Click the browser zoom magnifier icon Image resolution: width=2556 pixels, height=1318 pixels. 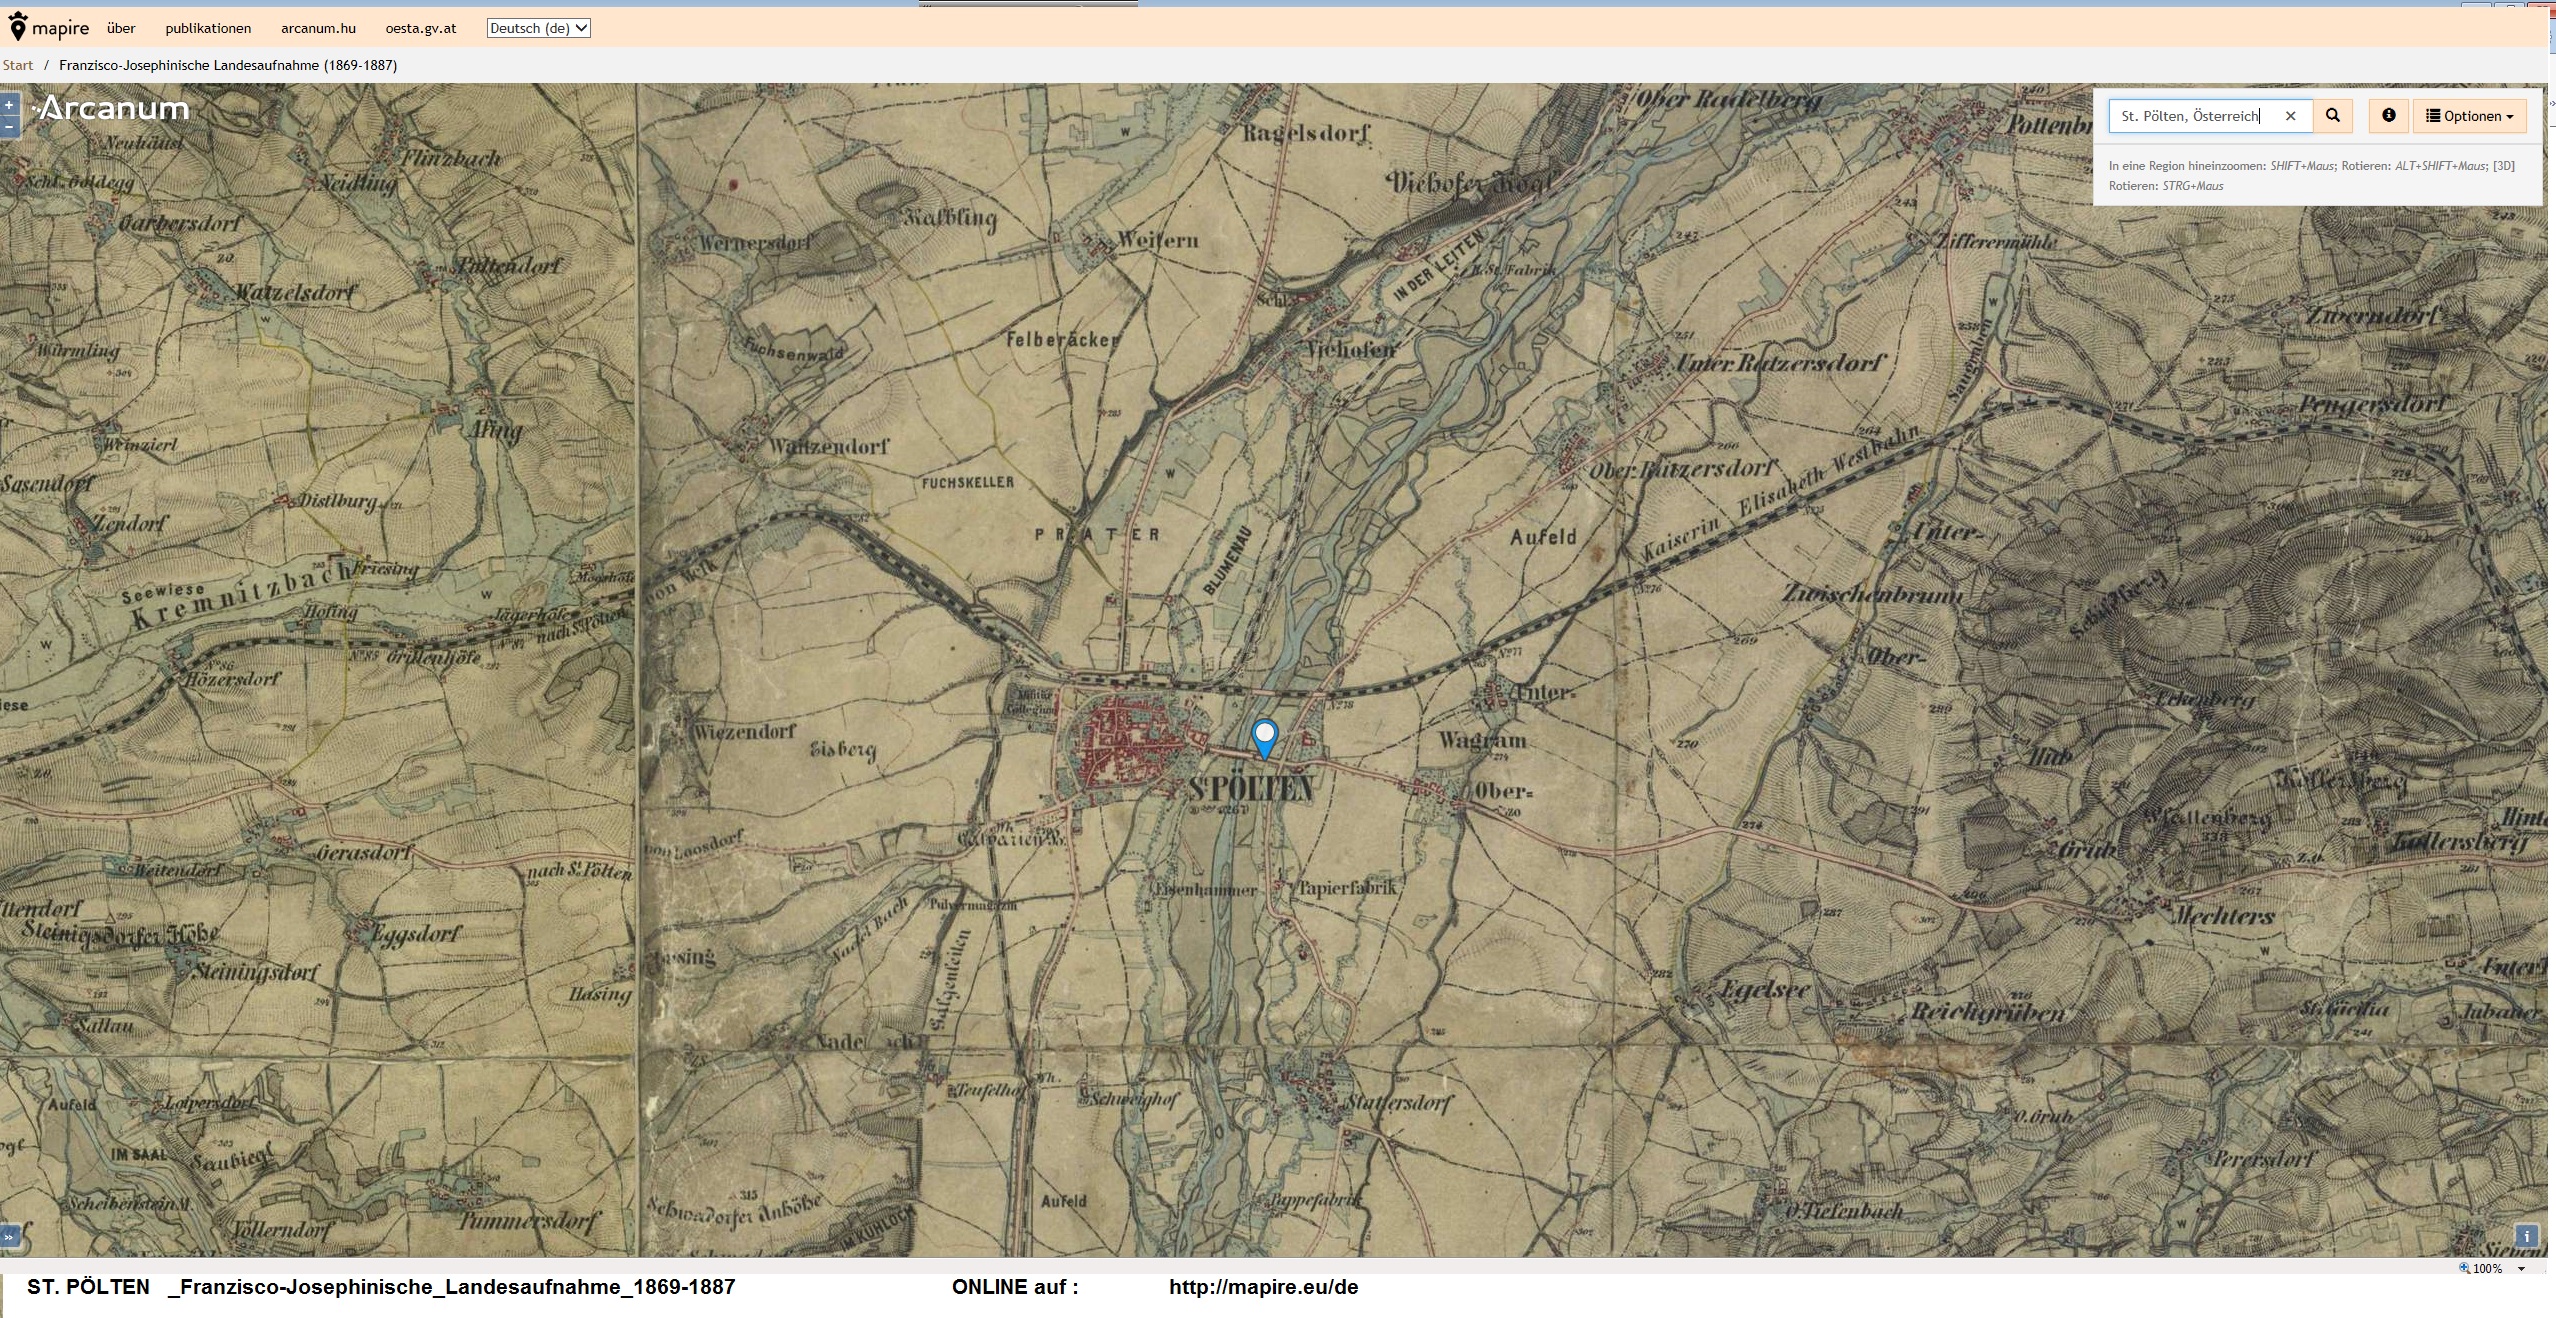(x=2463, y=1269)
